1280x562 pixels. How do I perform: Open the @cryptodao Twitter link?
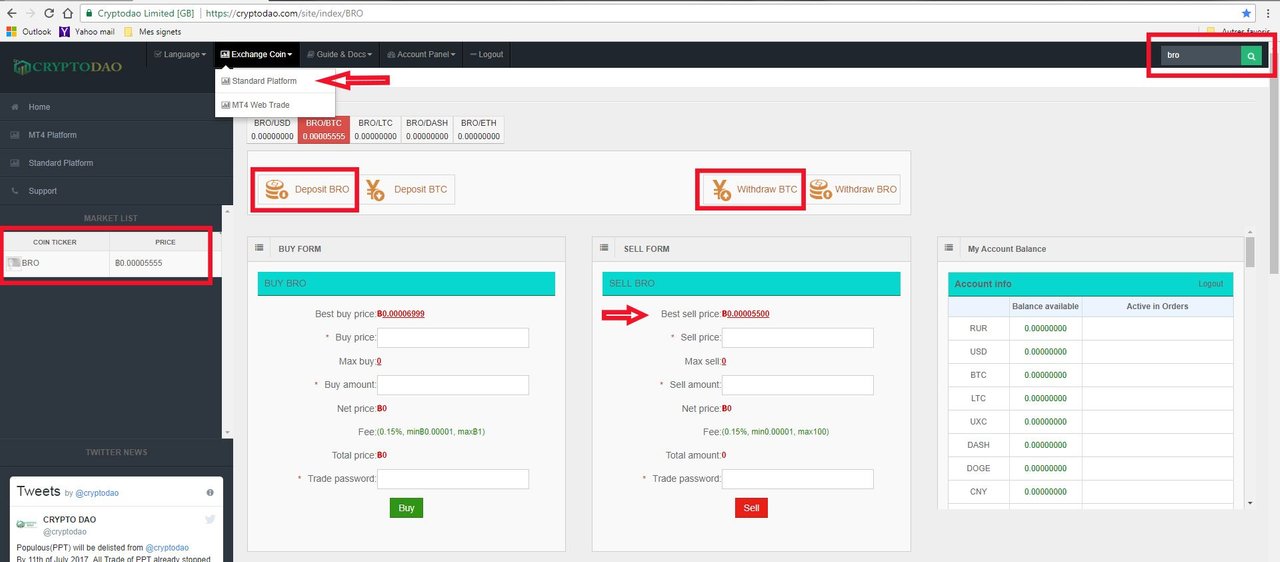[x=98, y=493]
